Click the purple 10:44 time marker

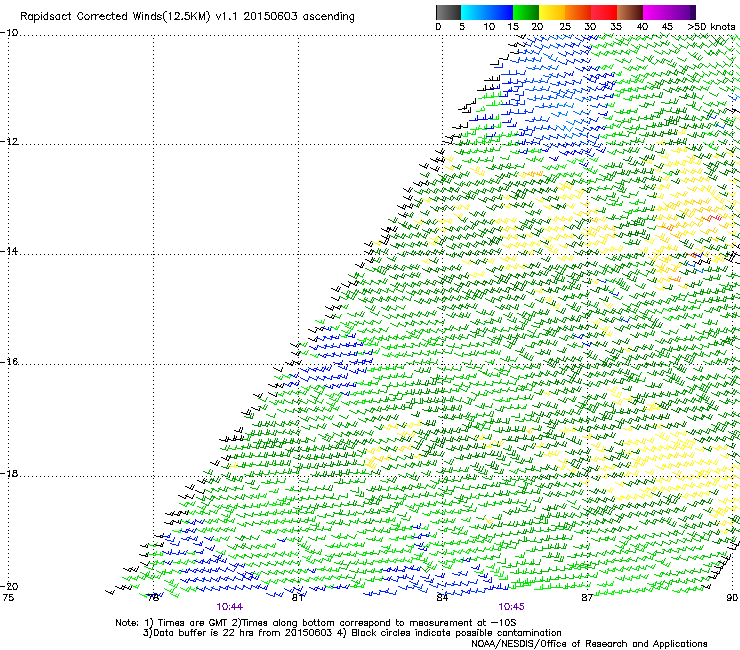pyautogui.click(x=230, y=607)
